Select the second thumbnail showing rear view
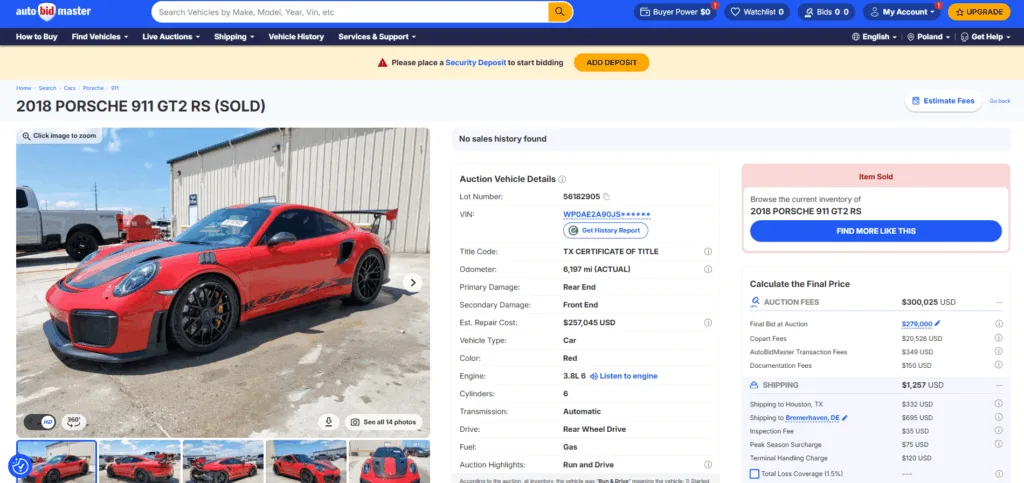Screen dimensions: 1024x483 click(139, 461)
